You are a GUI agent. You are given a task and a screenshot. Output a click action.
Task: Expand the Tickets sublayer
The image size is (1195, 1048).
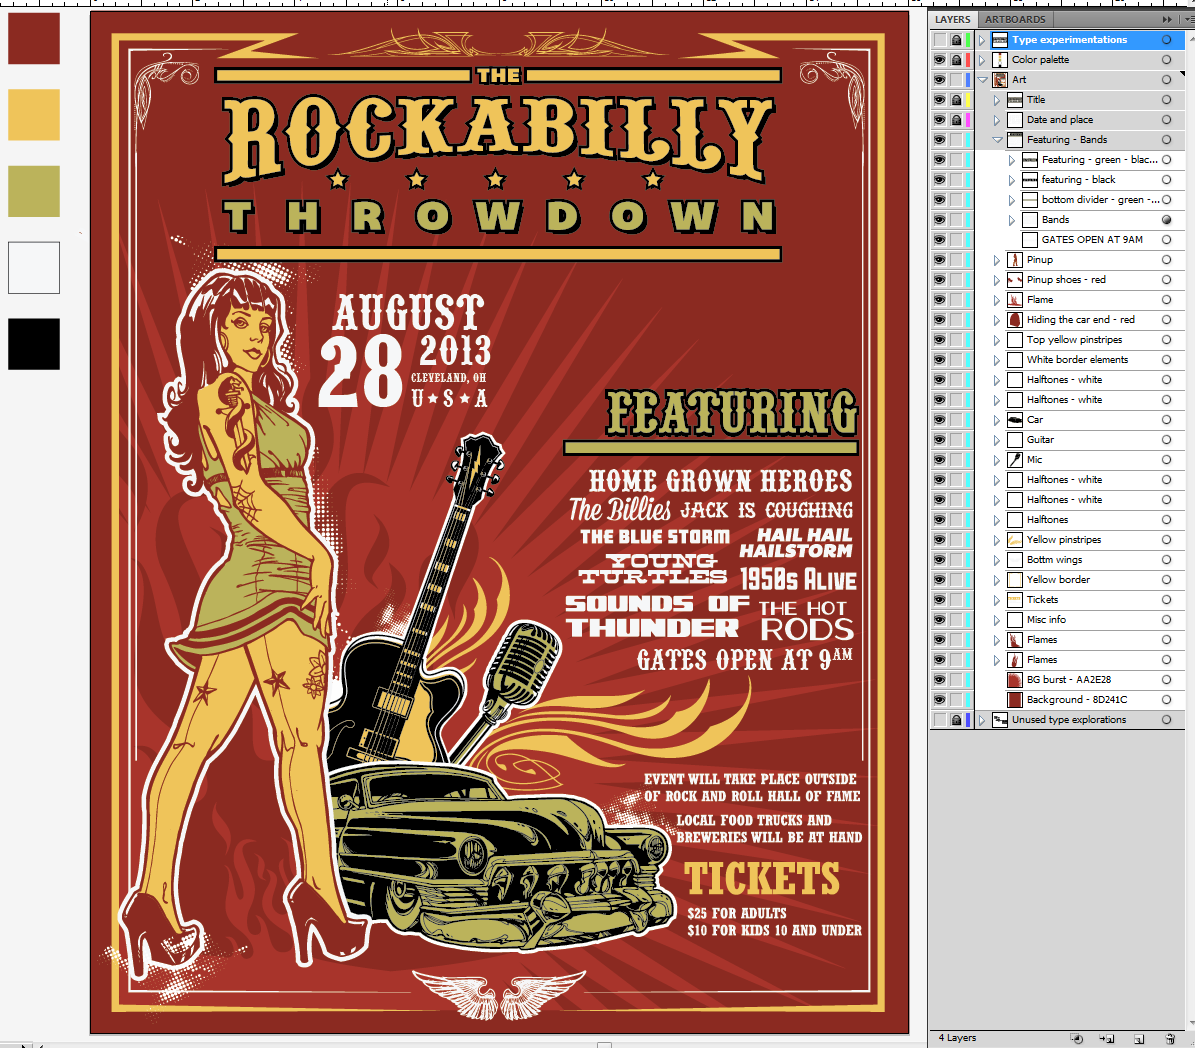click(x=997, y=600)
